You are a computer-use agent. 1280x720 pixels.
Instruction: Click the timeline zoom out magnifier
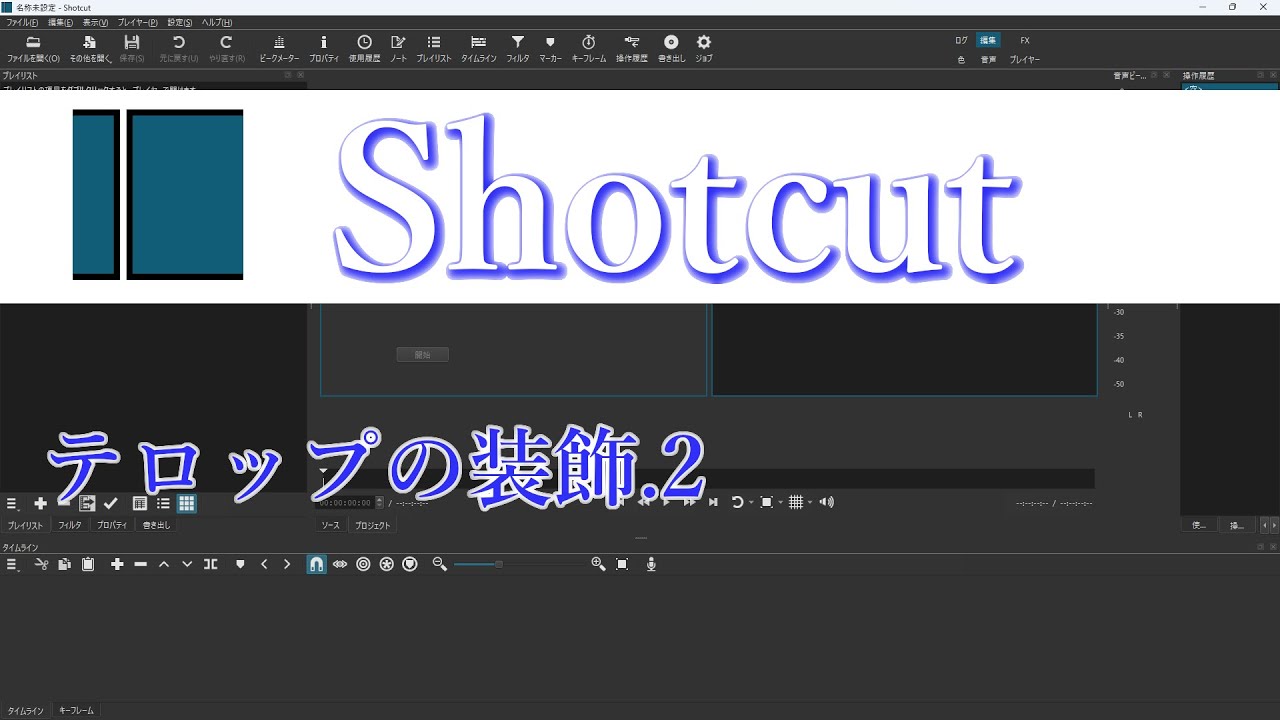tap(439, 564)
